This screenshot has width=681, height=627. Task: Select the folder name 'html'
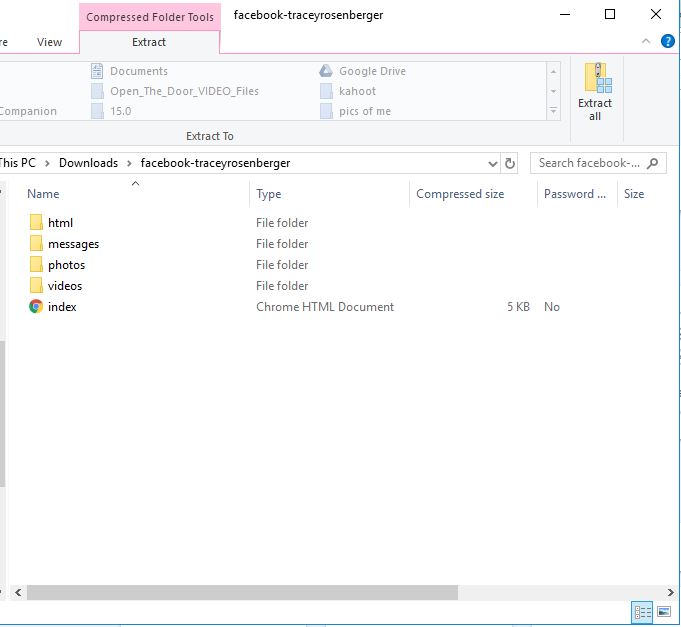(x=60, y=223)
